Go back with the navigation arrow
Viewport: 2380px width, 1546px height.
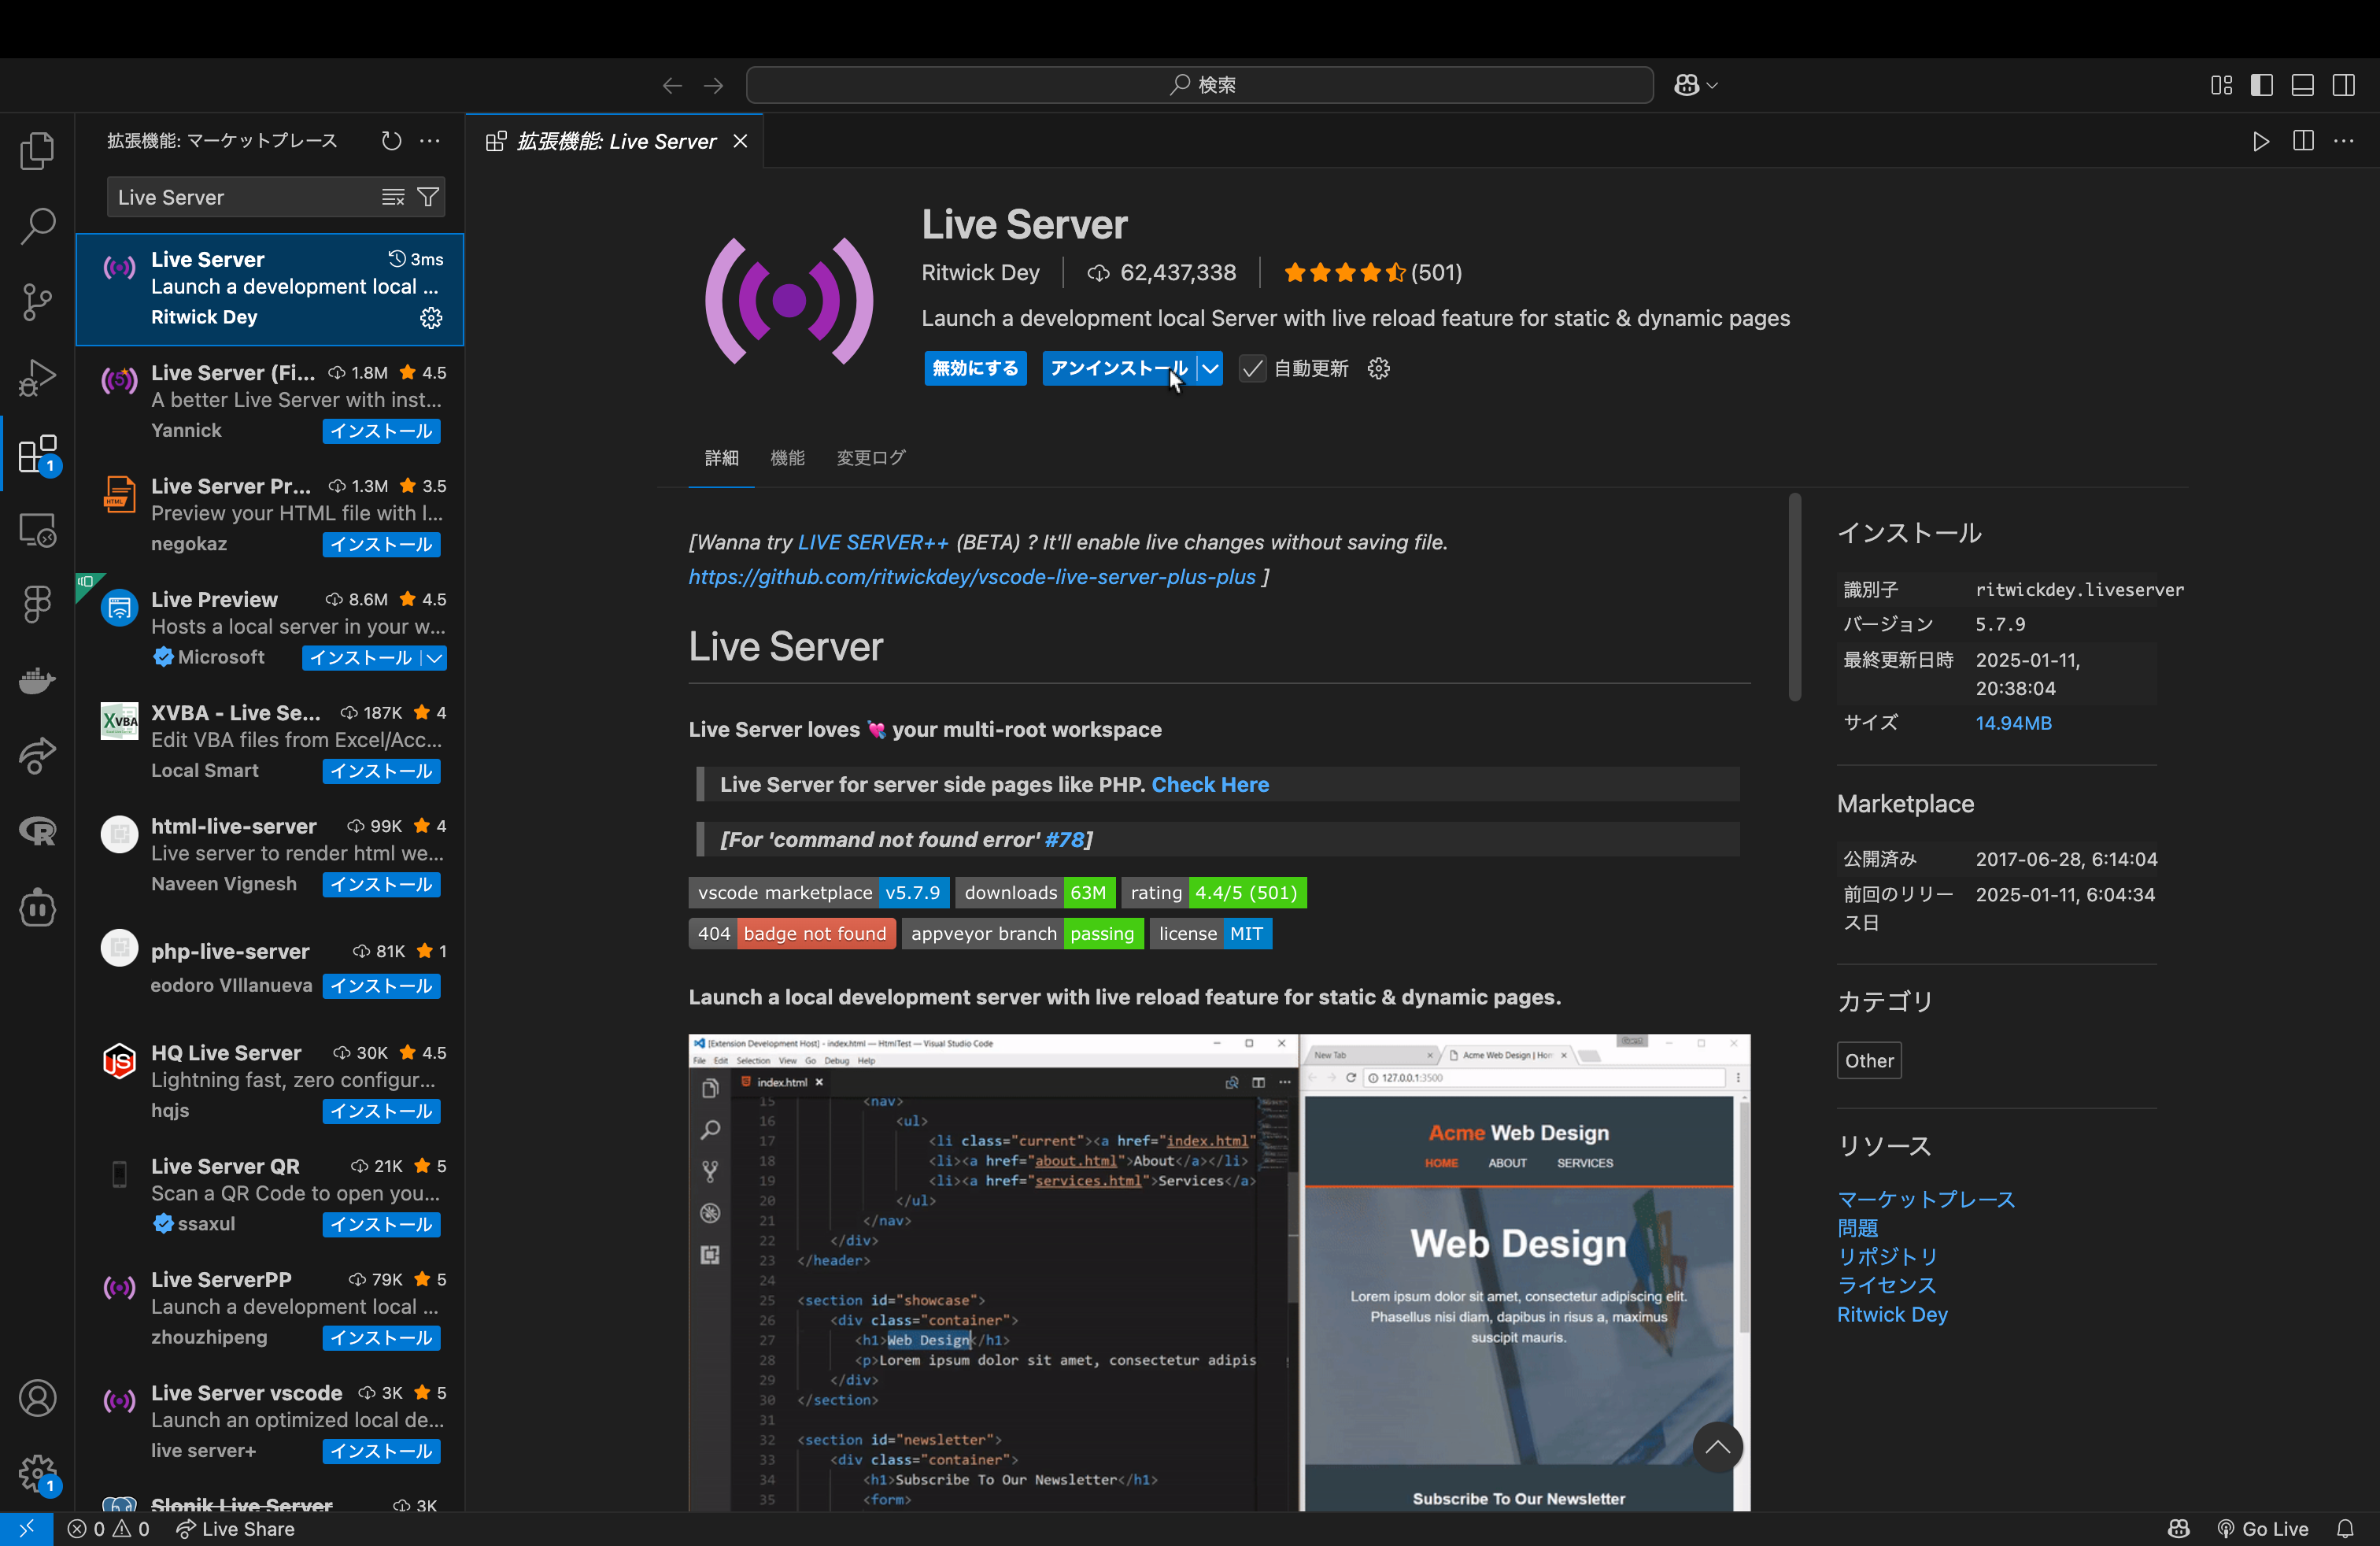(x=672, y=85)
